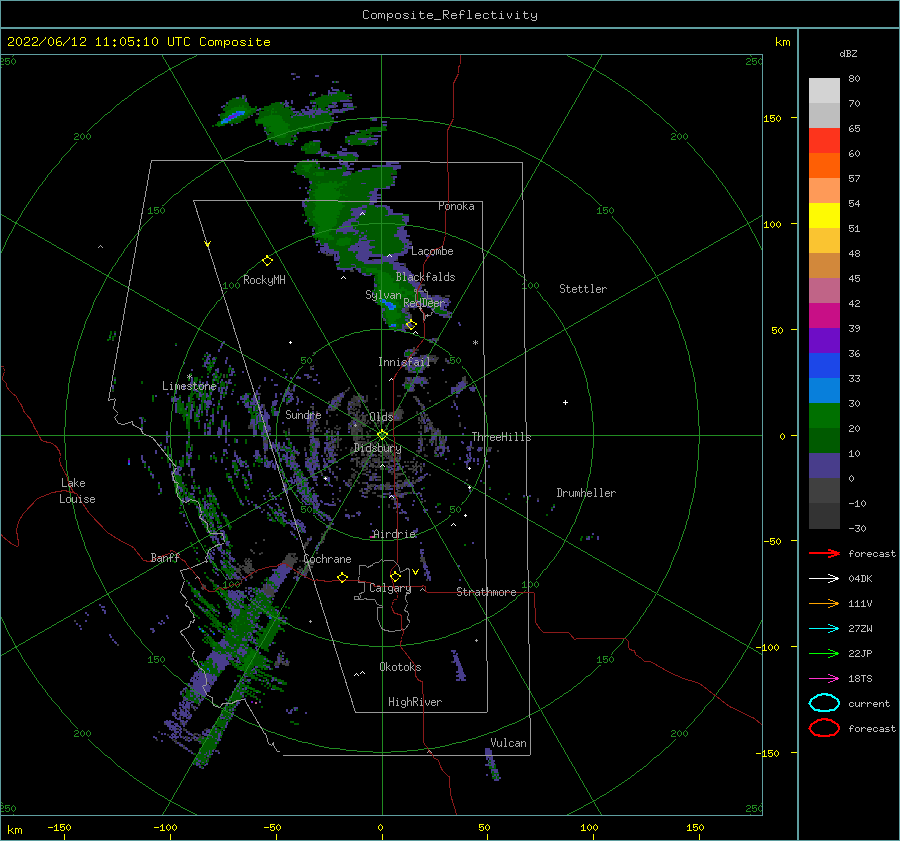Screen dimensions: 900x841
Task: Click the Okotoks label
Action: coord(400,667)
